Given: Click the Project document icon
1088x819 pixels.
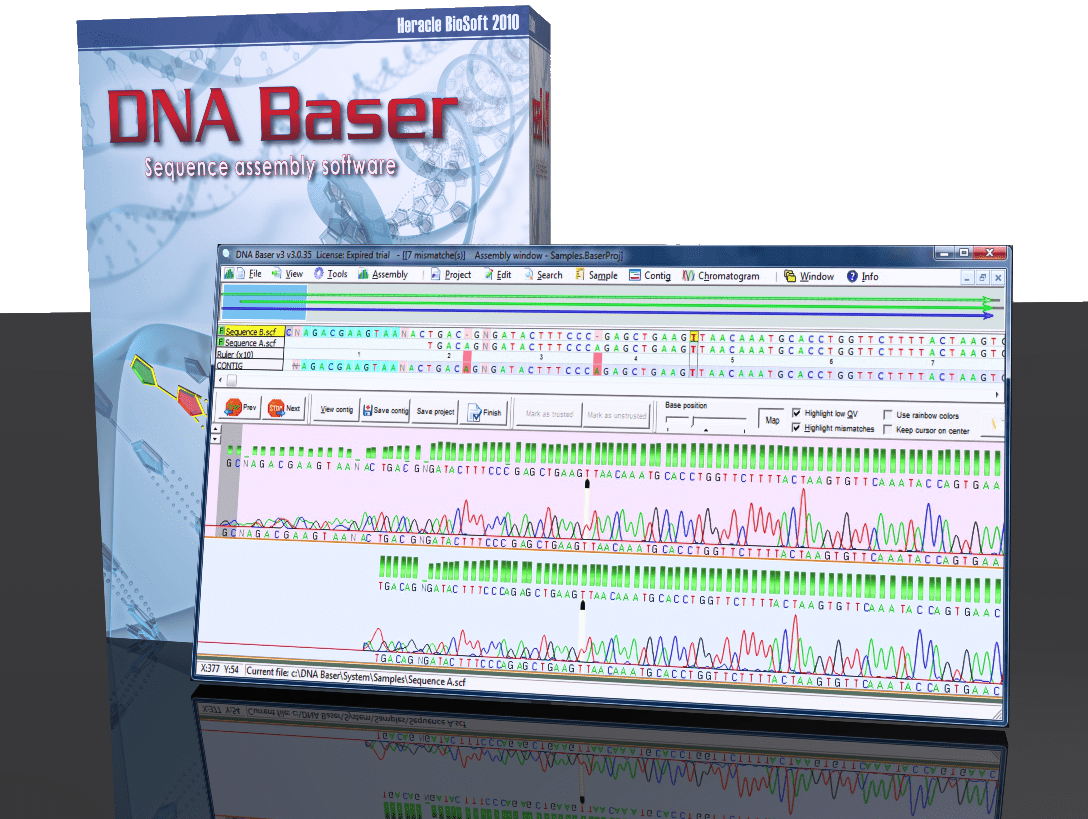Looking at the screenshot, I should (435, 275).
